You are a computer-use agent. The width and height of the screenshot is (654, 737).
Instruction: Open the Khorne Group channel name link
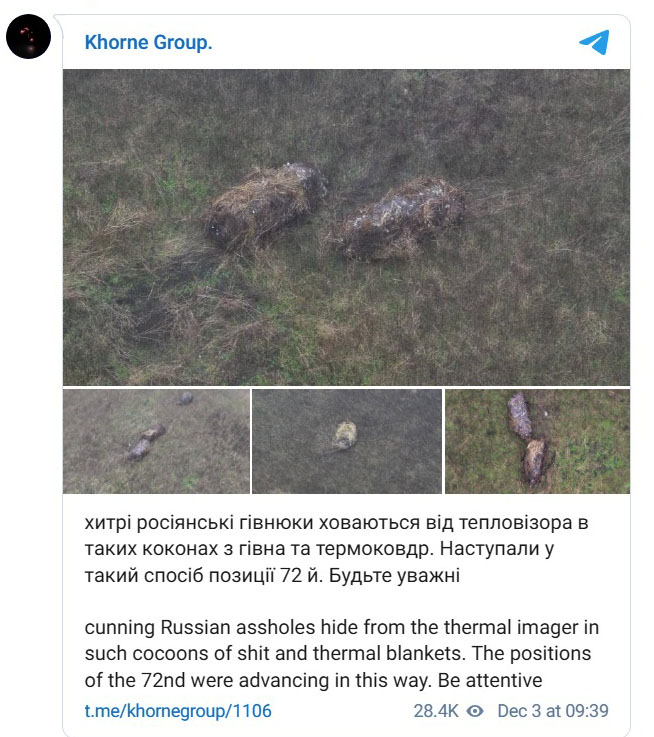[149, 42]
